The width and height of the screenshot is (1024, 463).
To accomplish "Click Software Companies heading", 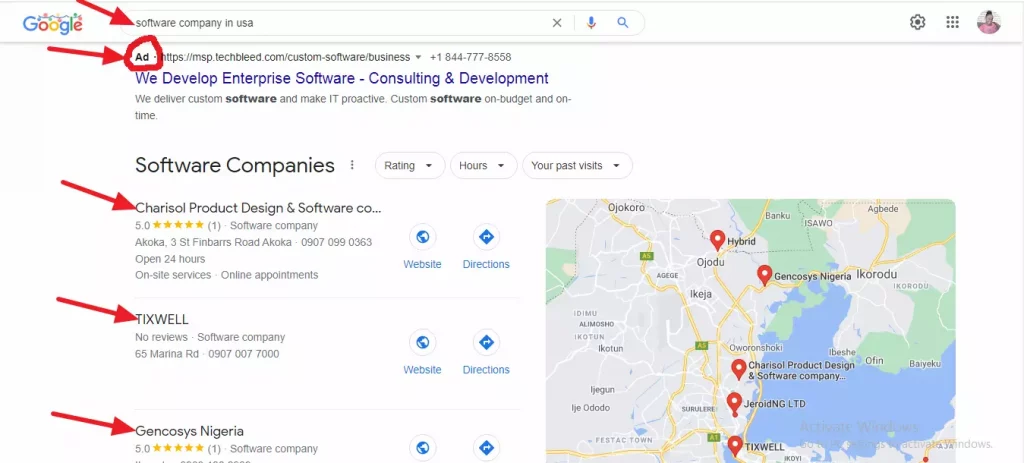I will (234, 165).
